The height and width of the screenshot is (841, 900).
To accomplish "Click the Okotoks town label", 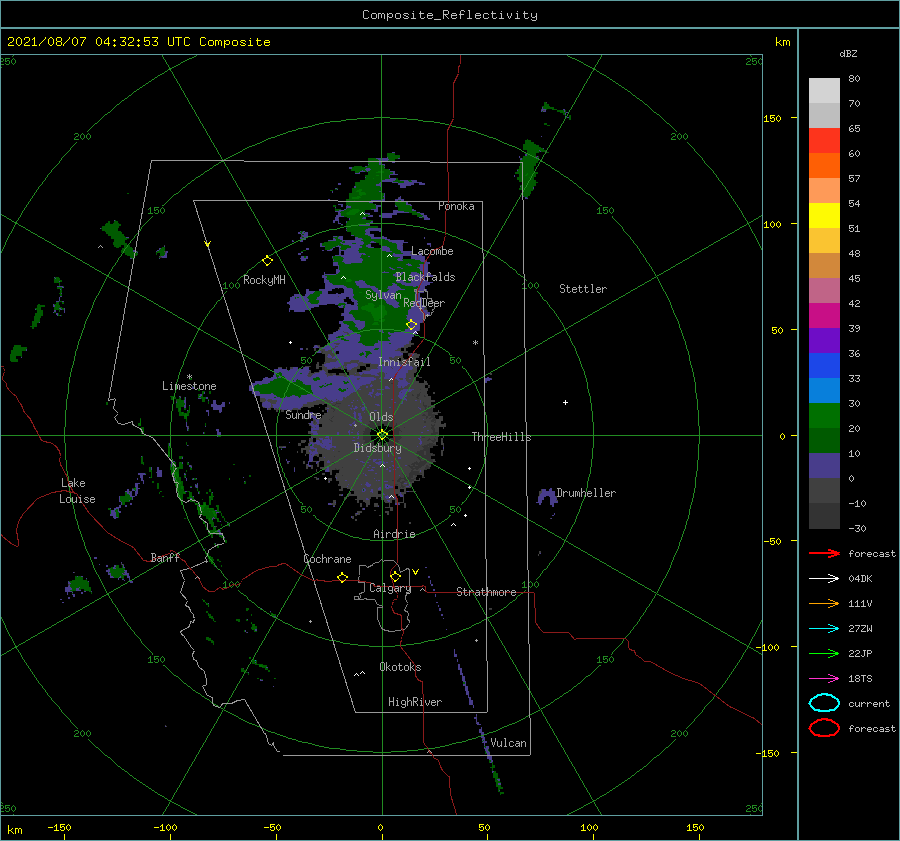I will tap(400, 667).
